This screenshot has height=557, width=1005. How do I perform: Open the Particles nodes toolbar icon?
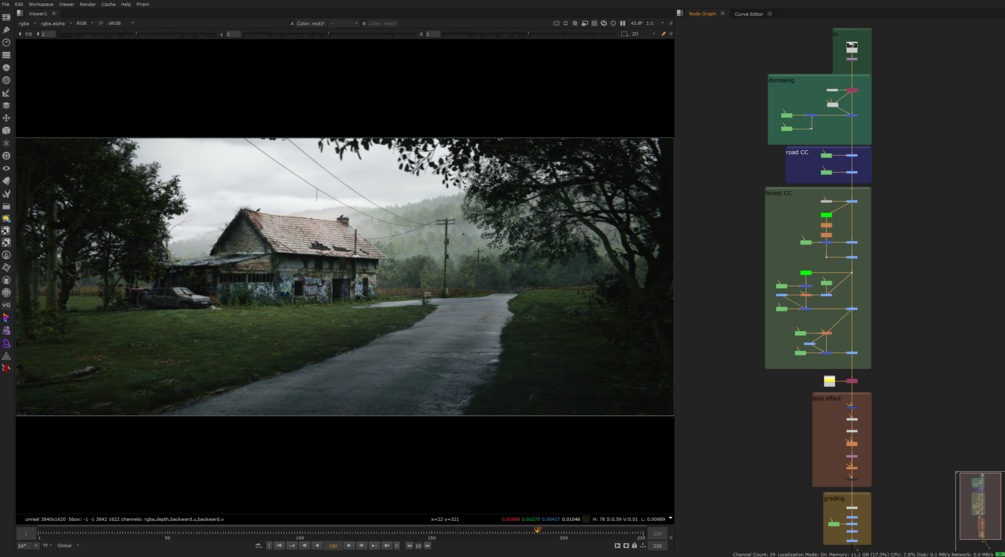click(6, 143)
